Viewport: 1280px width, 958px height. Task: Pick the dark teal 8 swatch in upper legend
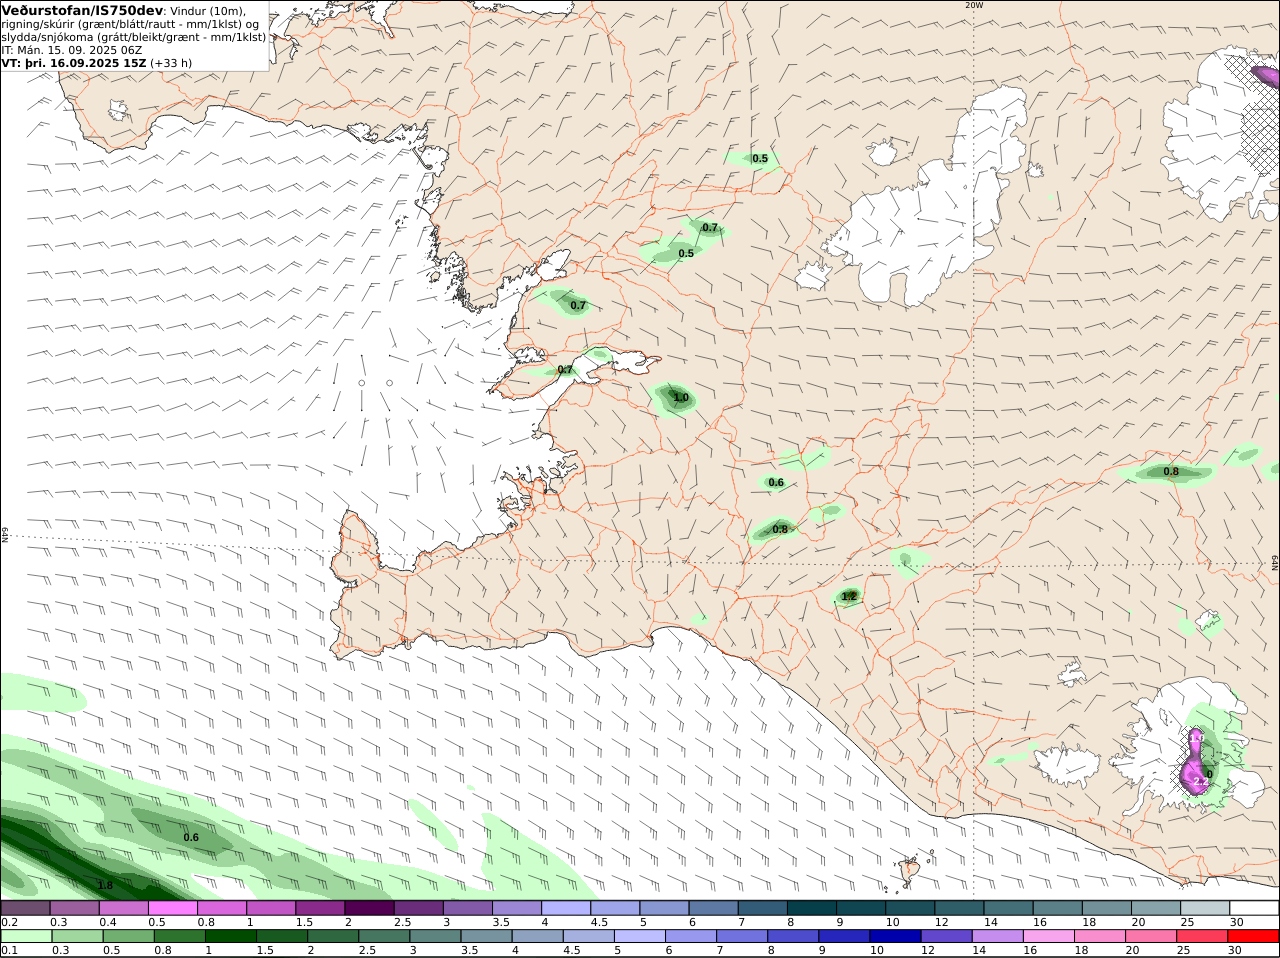click(x=812, y=908)
